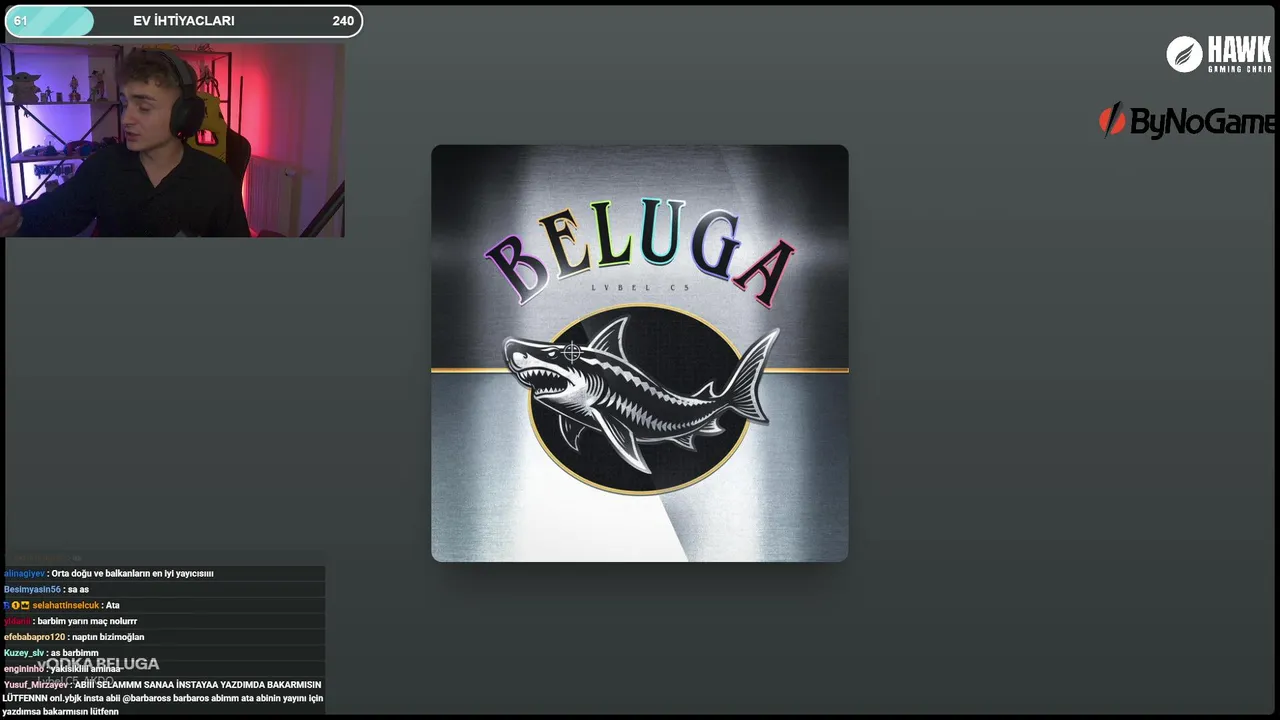Image resolution: width=1280 pixels, height=720 pixels.
Task: Click the 'barbim yarın maç nolurrr' message
Action: pos(87,621)
